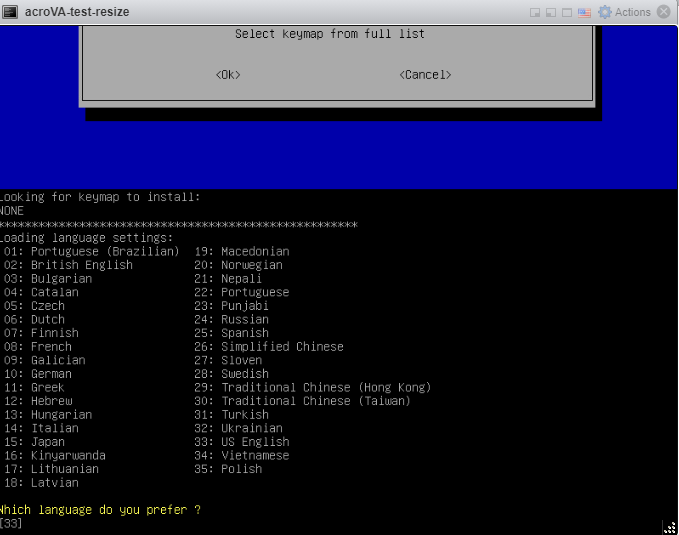
Task: Click language entry 34: Vietnamese
Action: (x=242, y=456)
